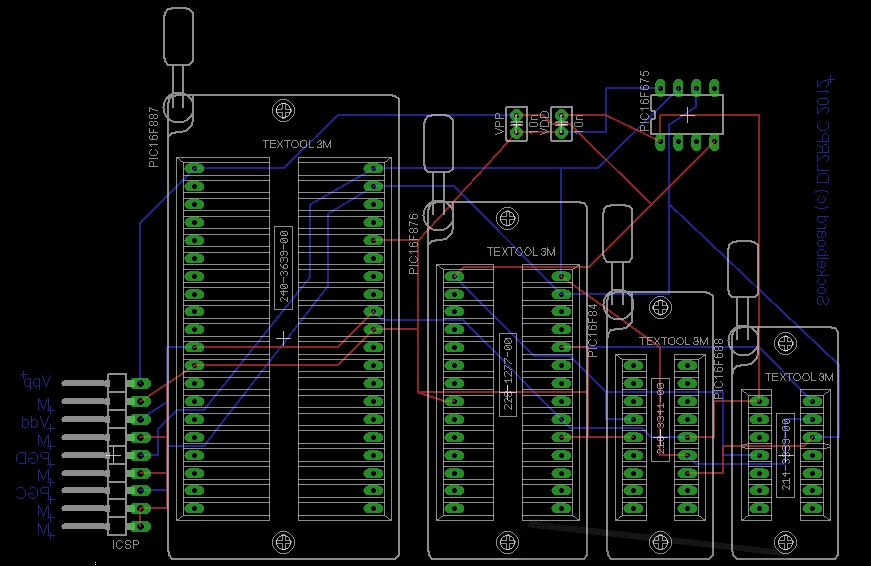Click the 214-3339-00 part number label
Image resolution: width=871 pixels, height=566 pixels.
pyautogui.click(x=785, y=455)
